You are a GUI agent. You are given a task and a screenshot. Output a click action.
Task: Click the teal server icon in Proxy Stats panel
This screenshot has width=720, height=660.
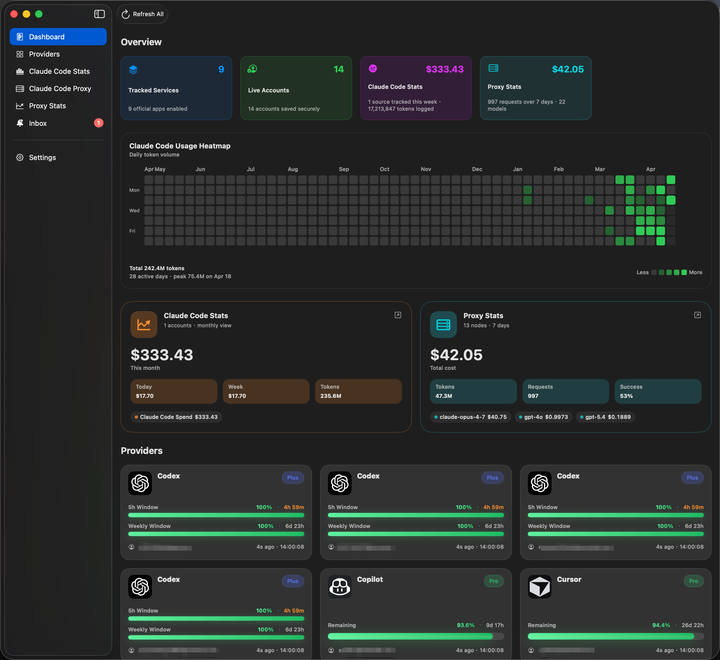pos(443,325)
